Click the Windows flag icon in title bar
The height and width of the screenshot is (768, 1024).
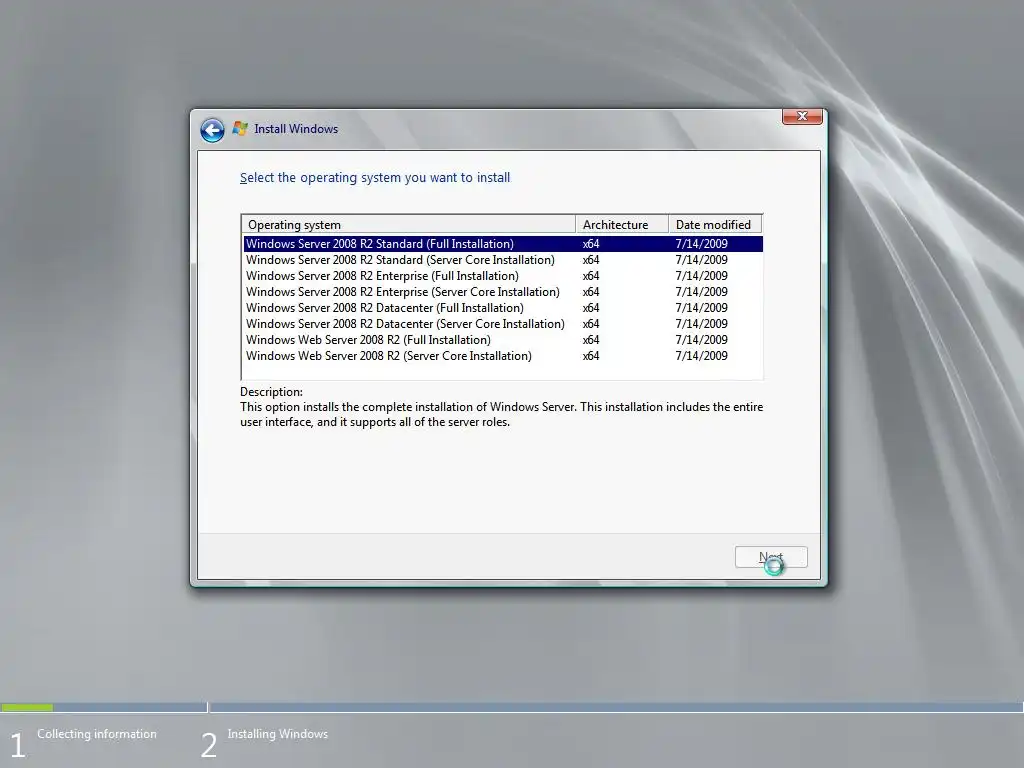(240, 129)
